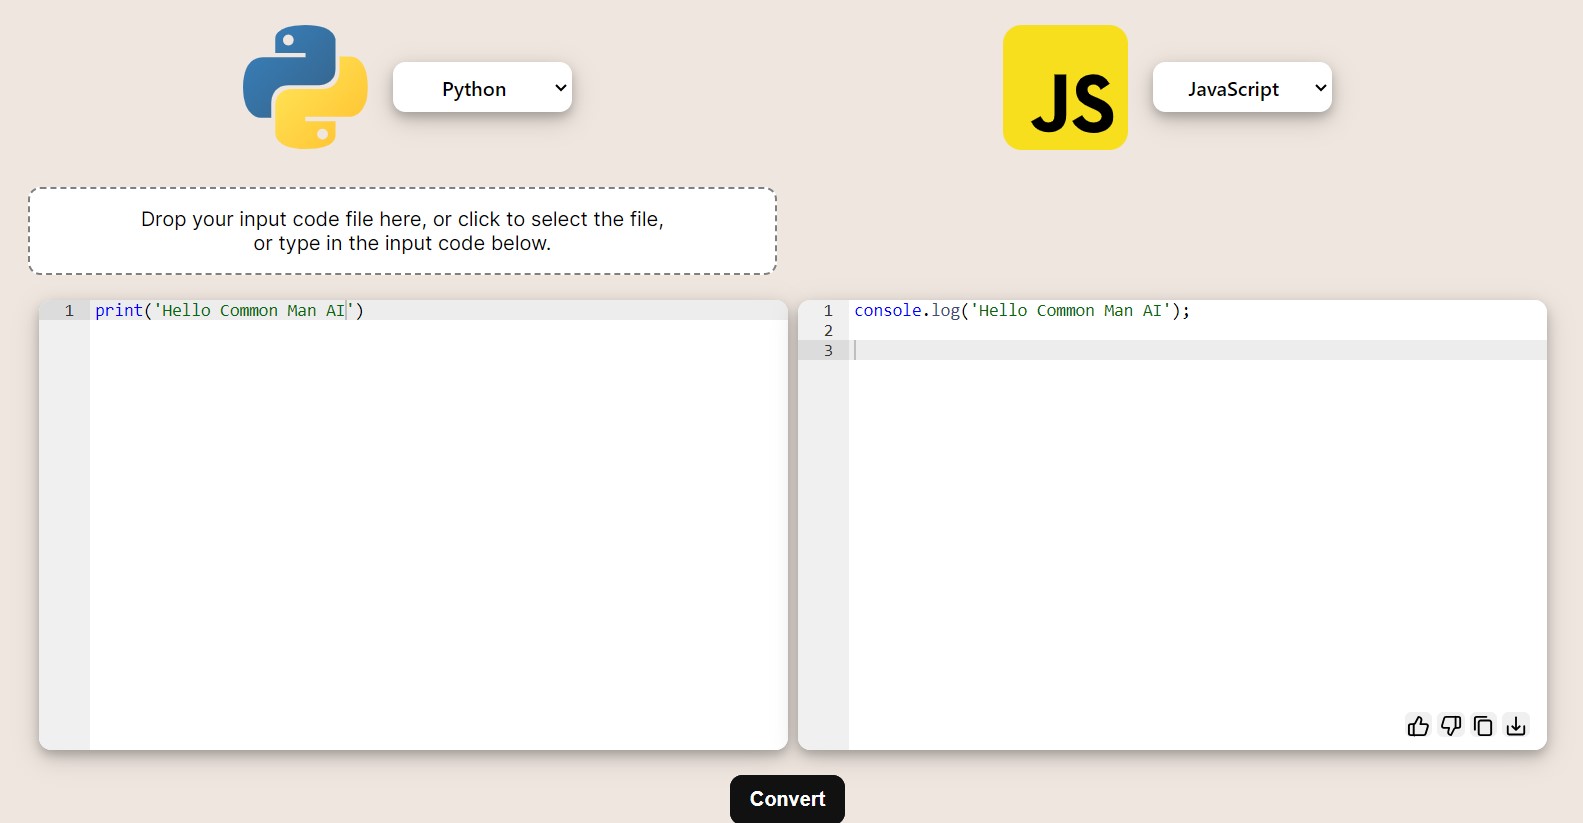
Task: Click the JavaScript JS logo
Action: coord(1065,87)
